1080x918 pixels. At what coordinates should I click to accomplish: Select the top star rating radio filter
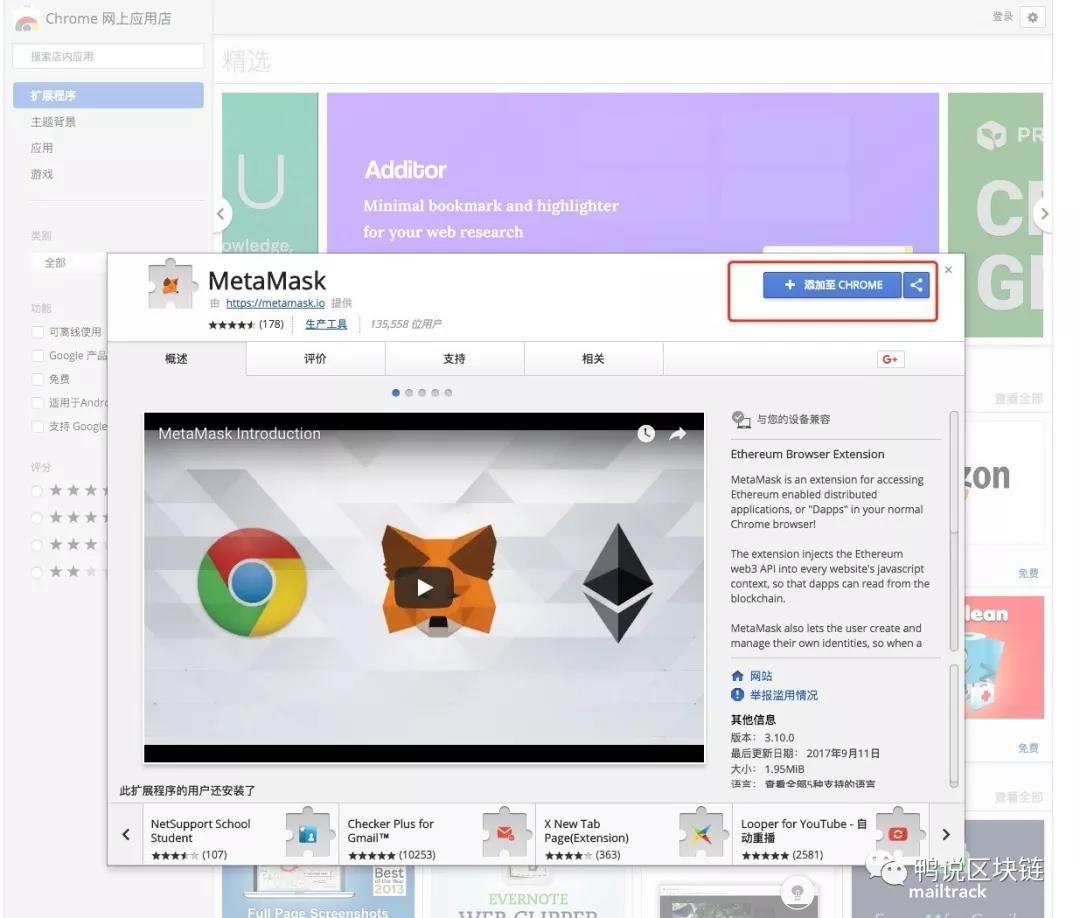37,490
